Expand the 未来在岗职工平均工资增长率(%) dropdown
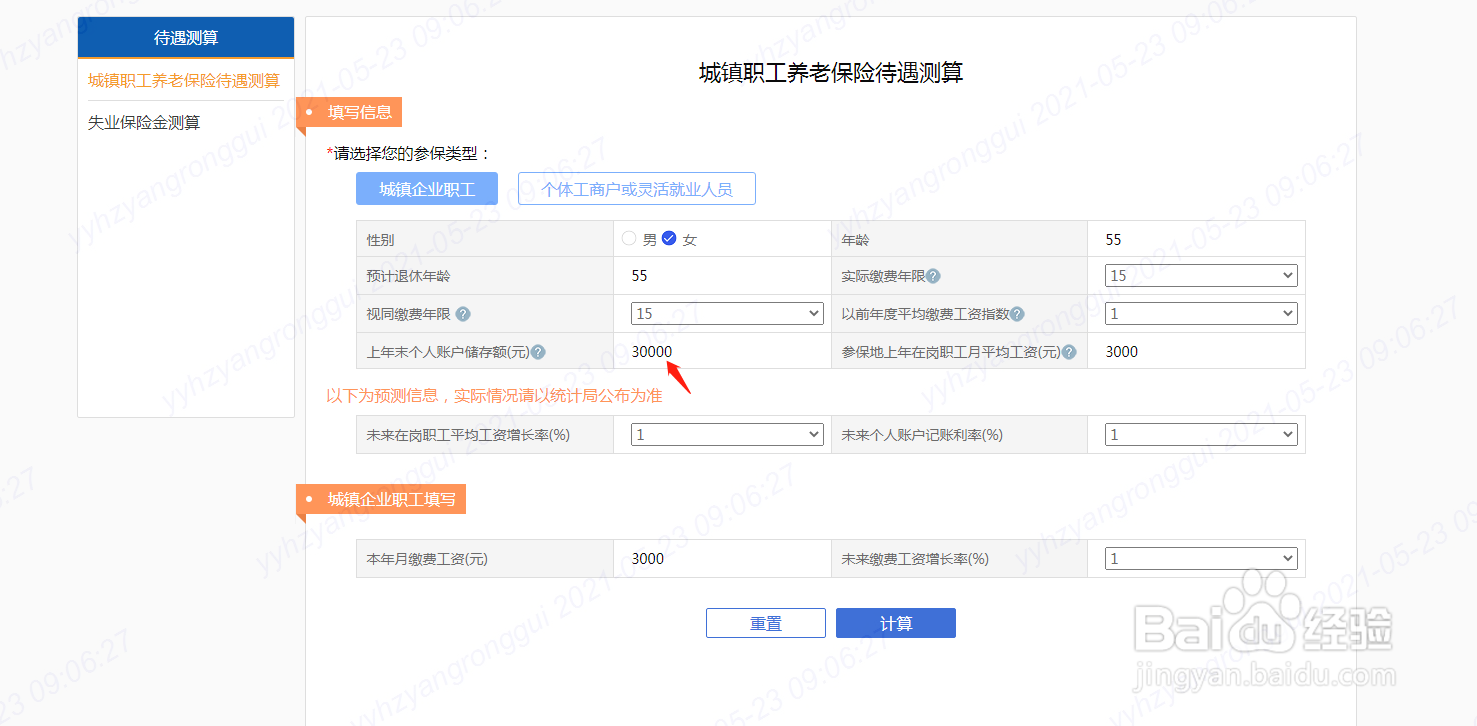The image size is (1477, 726). (727, 435)
